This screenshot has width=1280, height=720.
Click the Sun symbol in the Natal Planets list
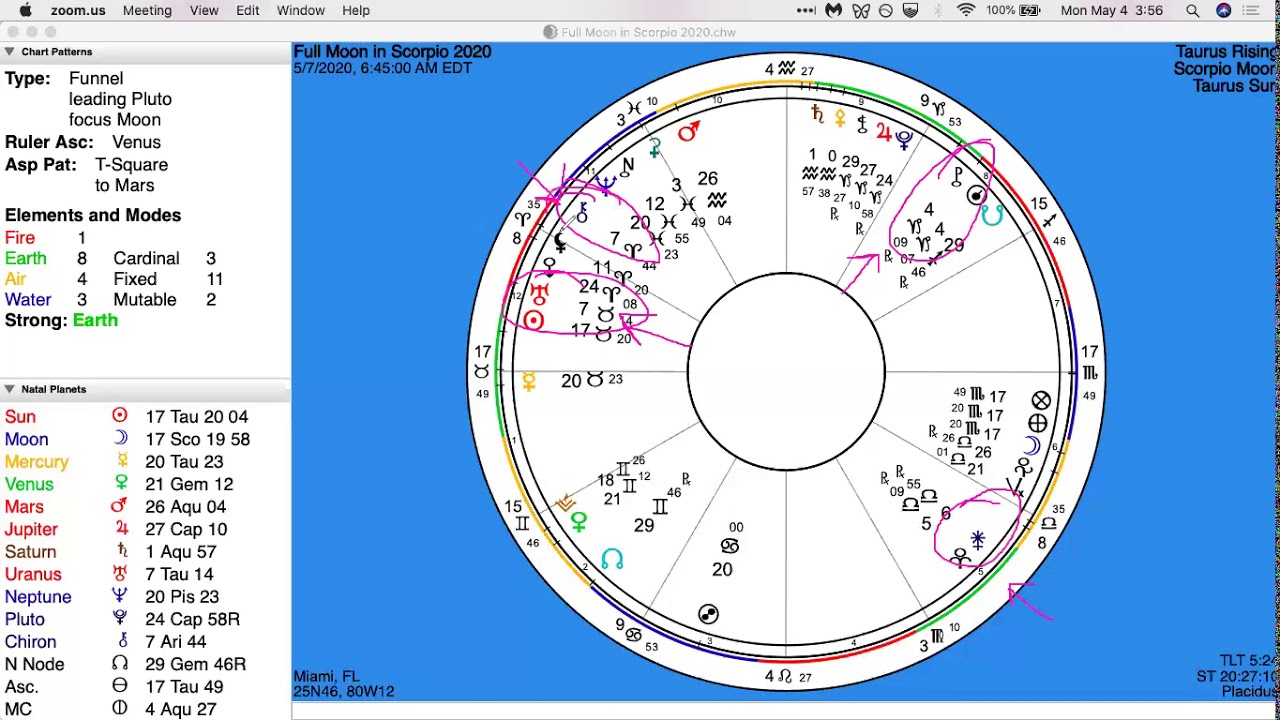coord(120,416)
